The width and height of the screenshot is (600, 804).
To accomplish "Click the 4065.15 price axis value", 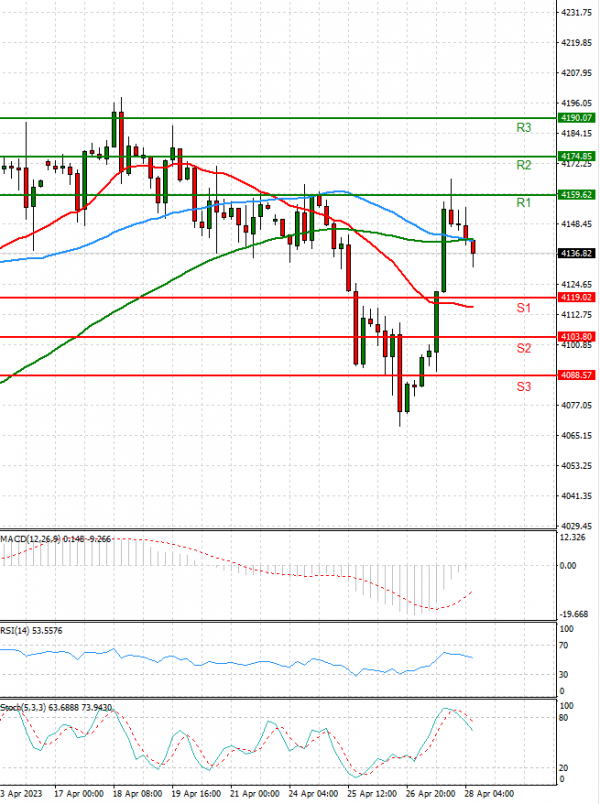I will 576,435.
